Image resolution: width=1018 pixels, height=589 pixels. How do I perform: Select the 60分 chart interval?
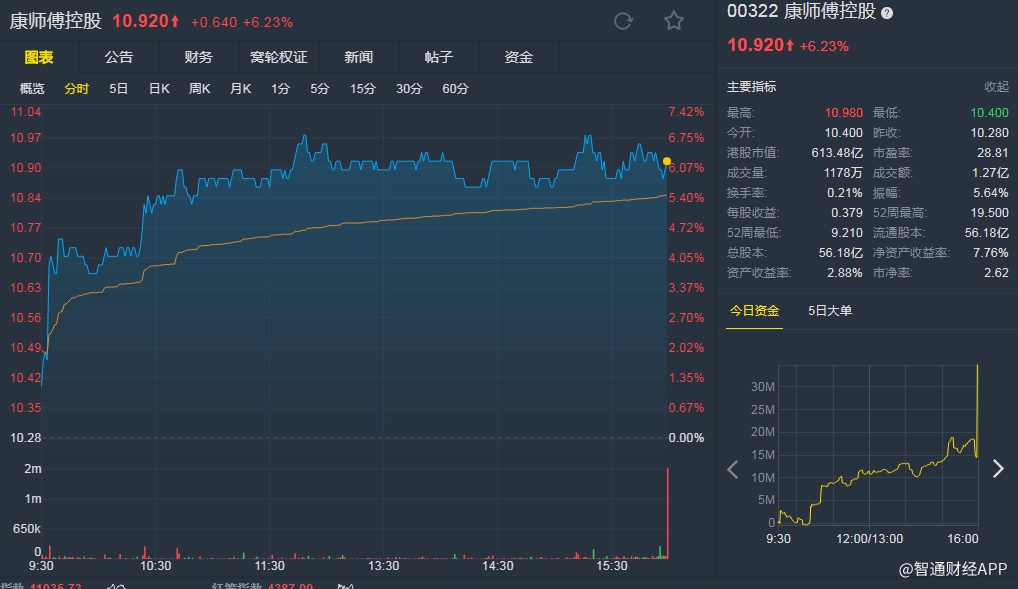(455, 89)
